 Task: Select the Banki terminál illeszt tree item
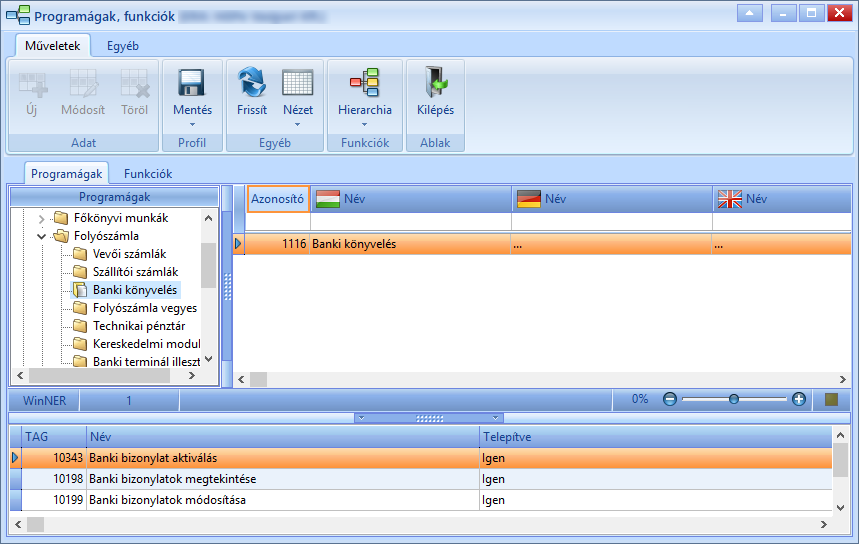(x=146, y=362)
